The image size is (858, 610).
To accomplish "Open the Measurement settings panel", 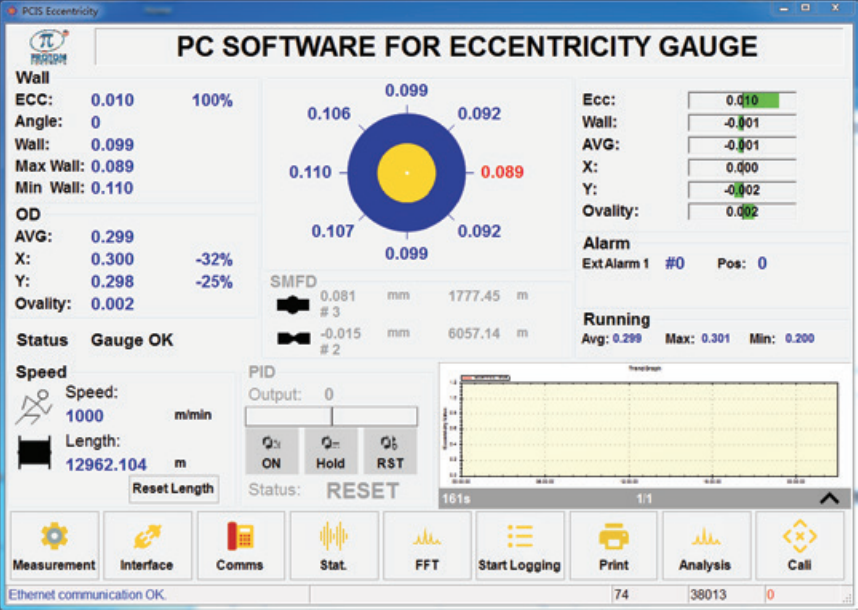I will tap(54, 545).
